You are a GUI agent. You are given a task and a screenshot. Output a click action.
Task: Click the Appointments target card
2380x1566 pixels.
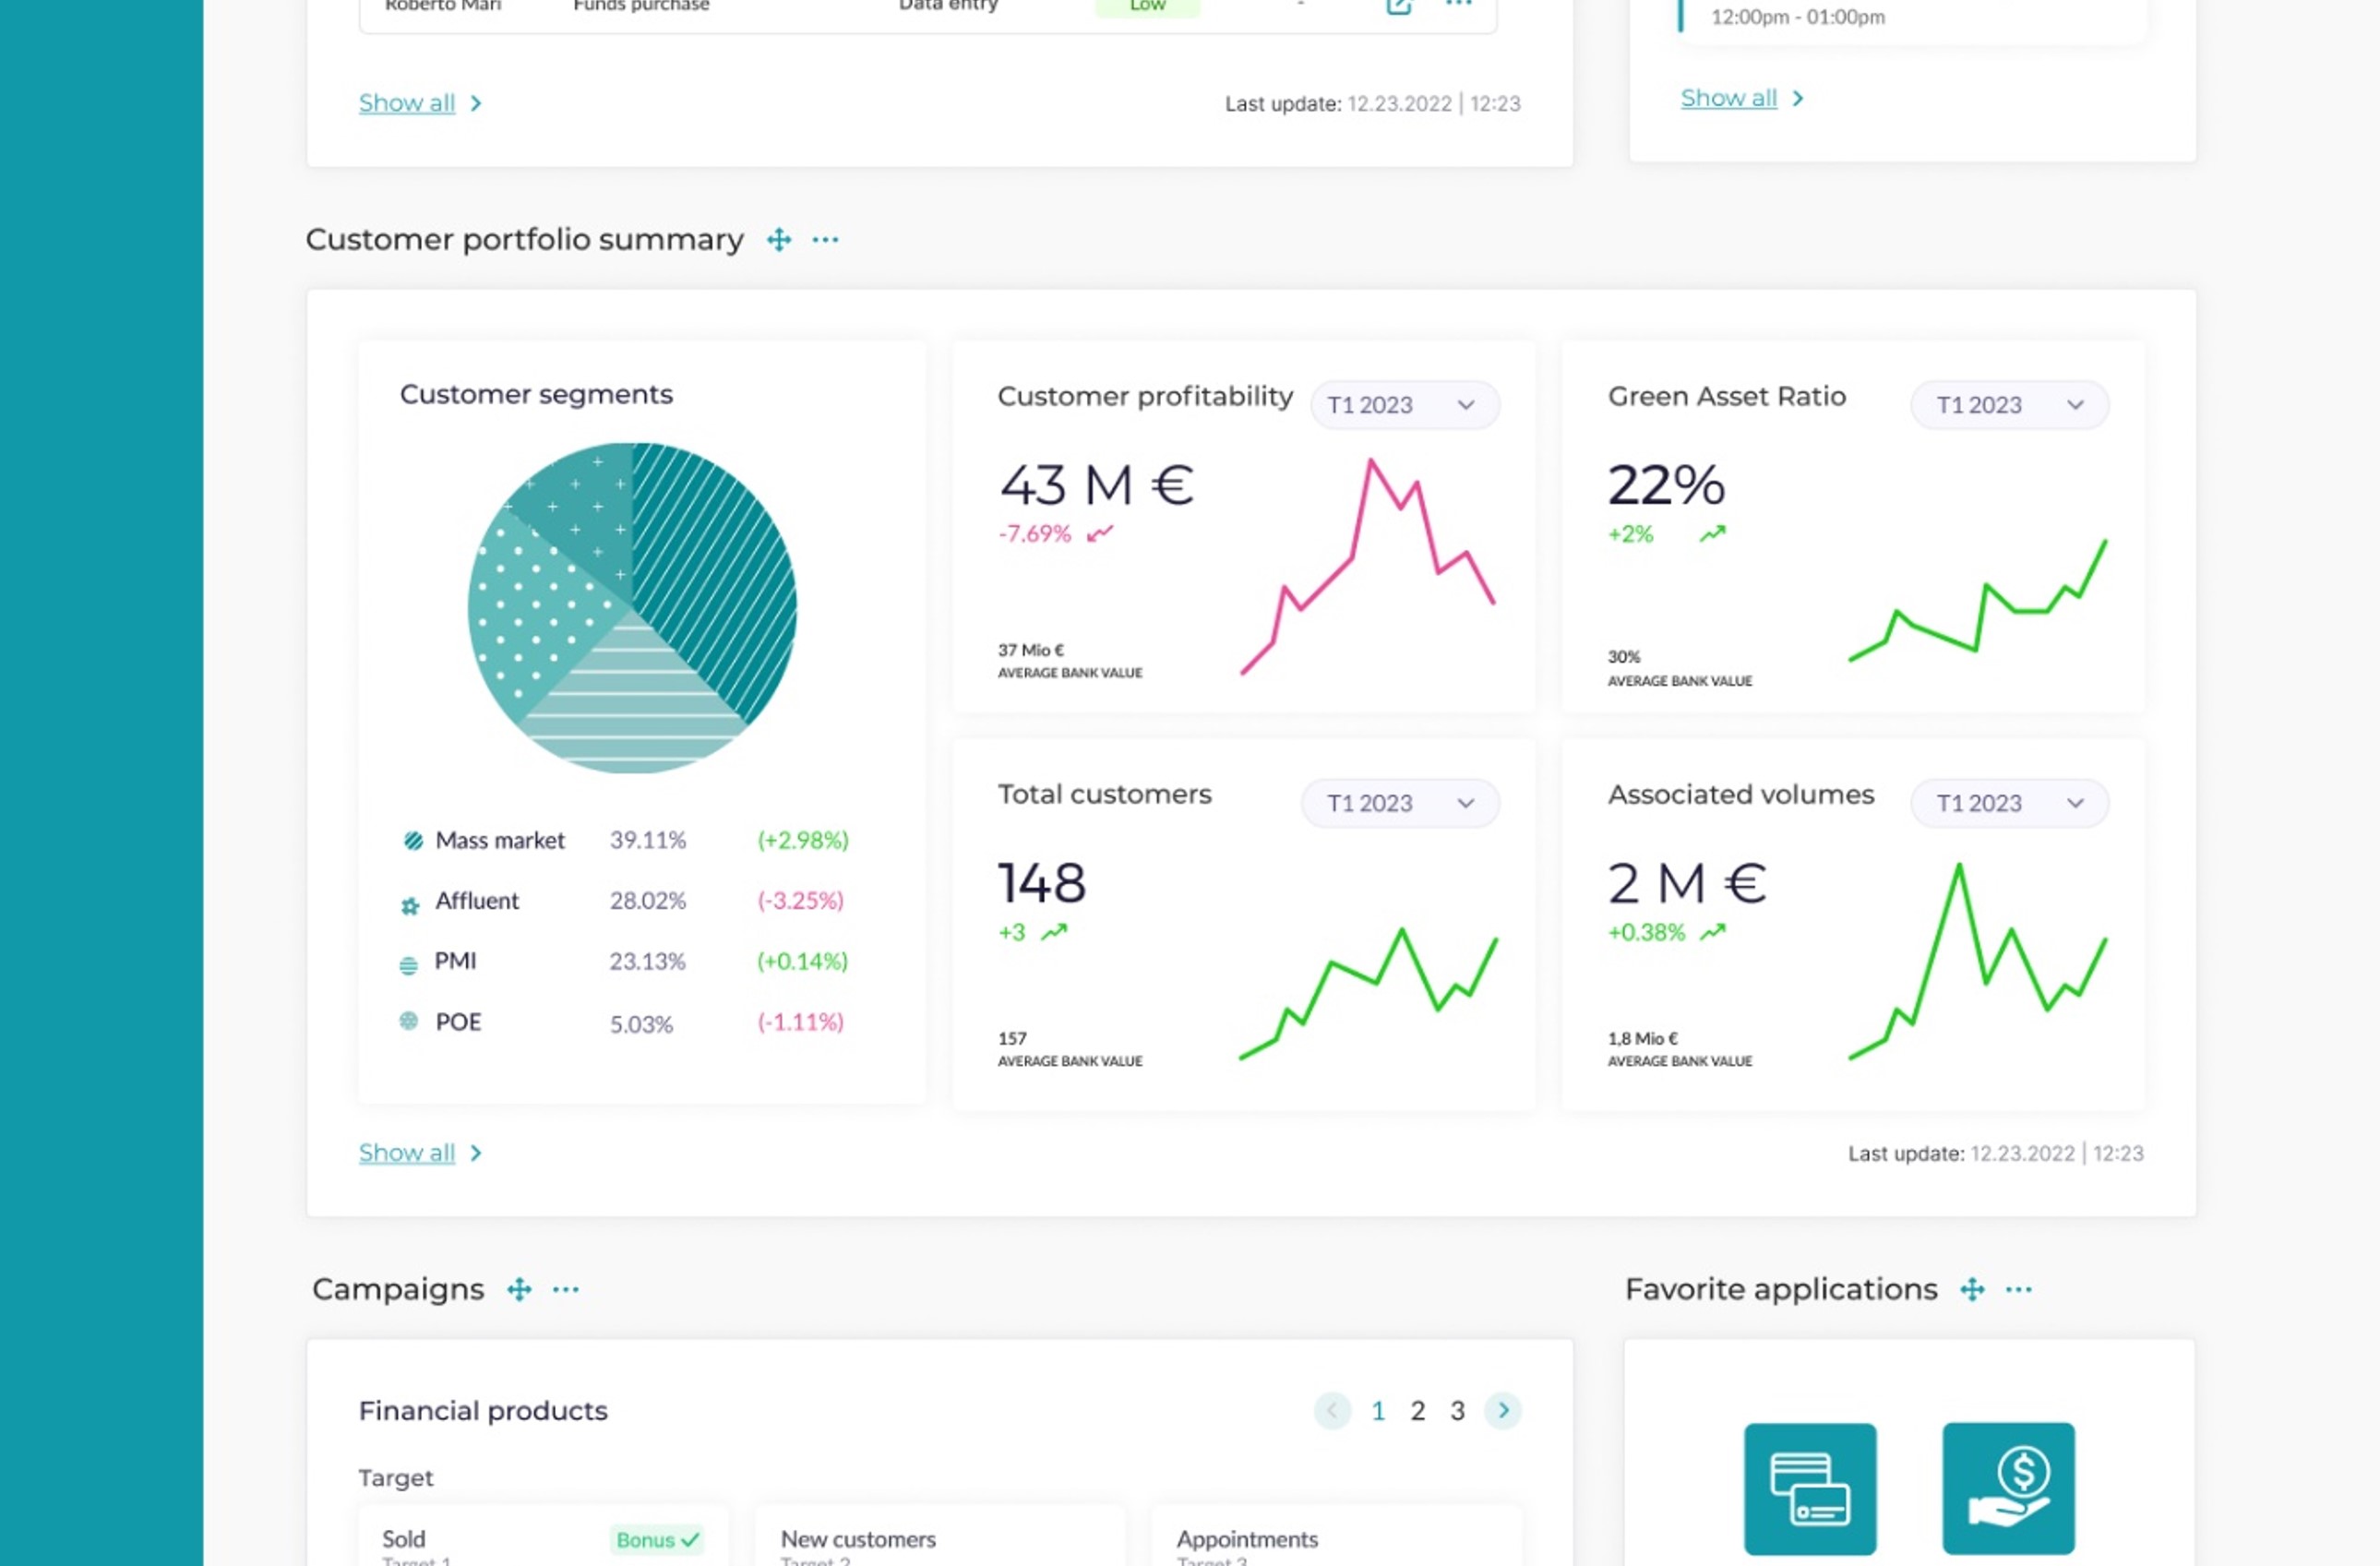tap(1337, 1535)
